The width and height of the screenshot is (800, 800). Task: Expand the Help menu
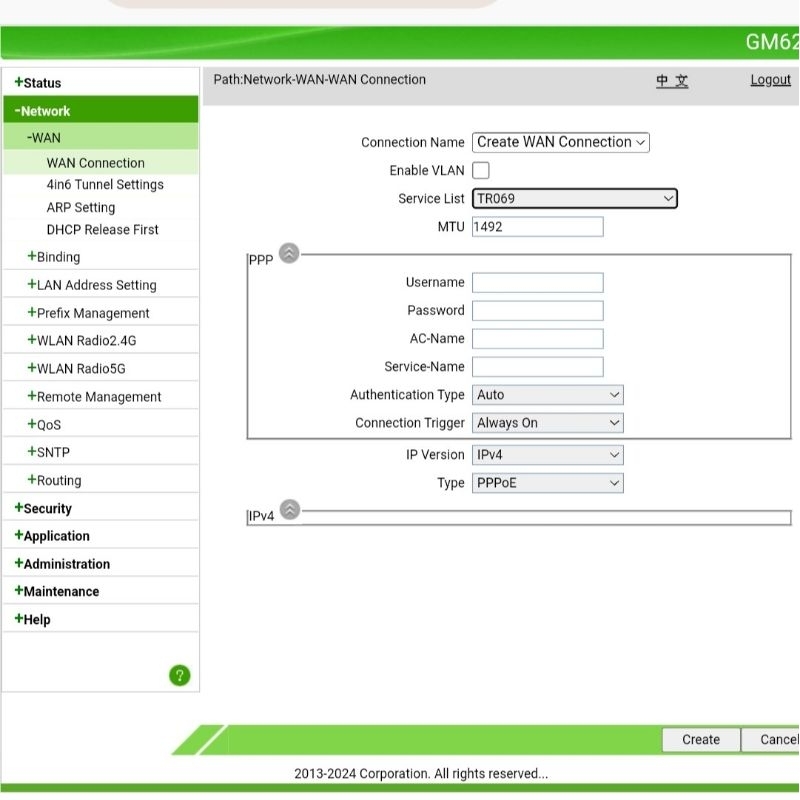33,619
